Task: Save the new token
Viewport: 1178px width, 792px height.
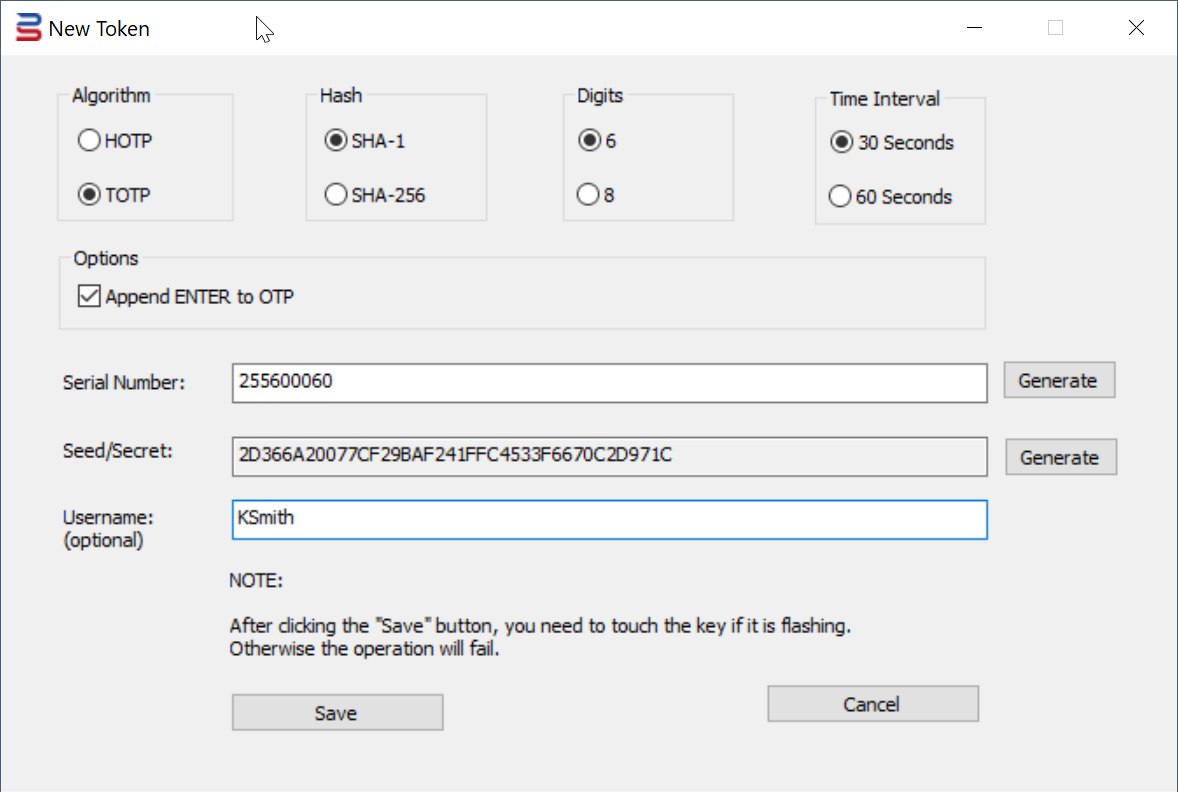Action: tap(336, 713)
